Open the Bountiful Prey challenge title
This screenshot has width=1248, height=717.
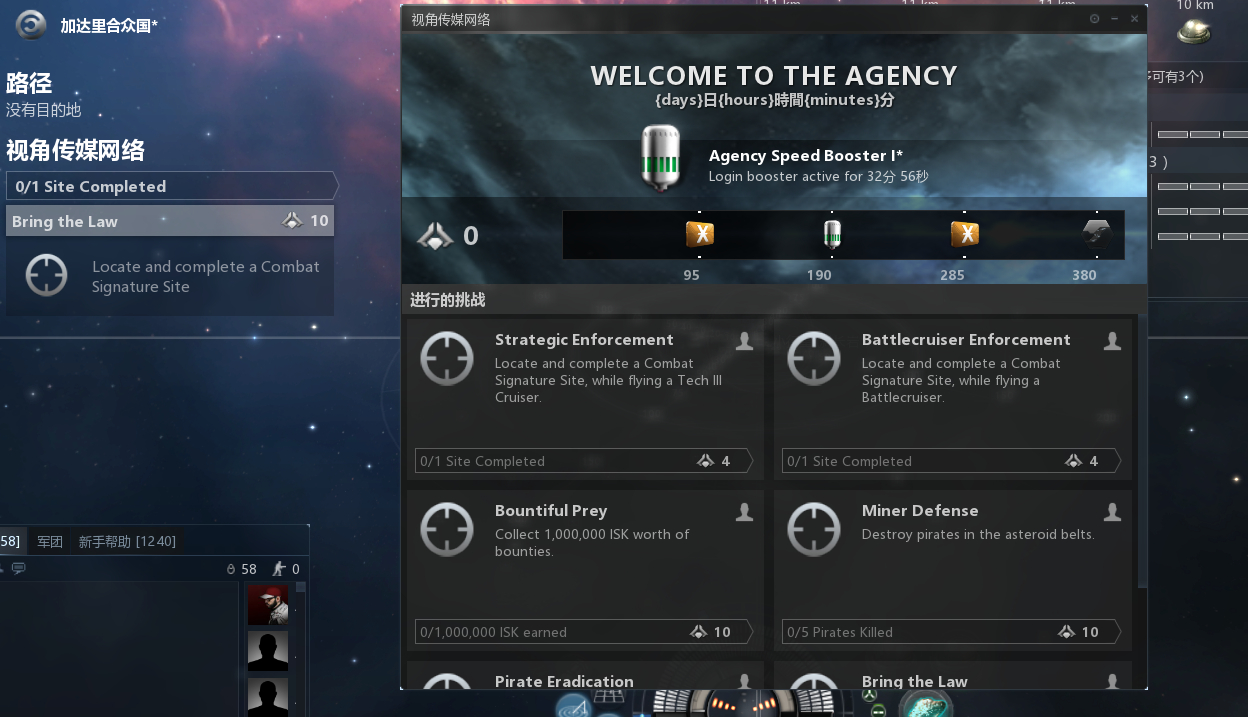(x=551, y=511)
